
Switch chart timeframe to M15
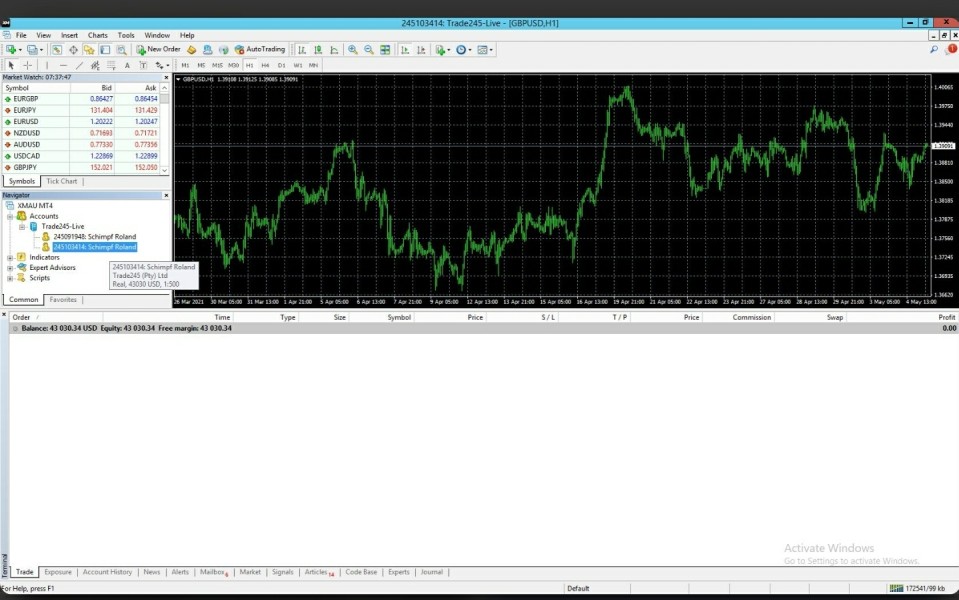click(217, 65)
